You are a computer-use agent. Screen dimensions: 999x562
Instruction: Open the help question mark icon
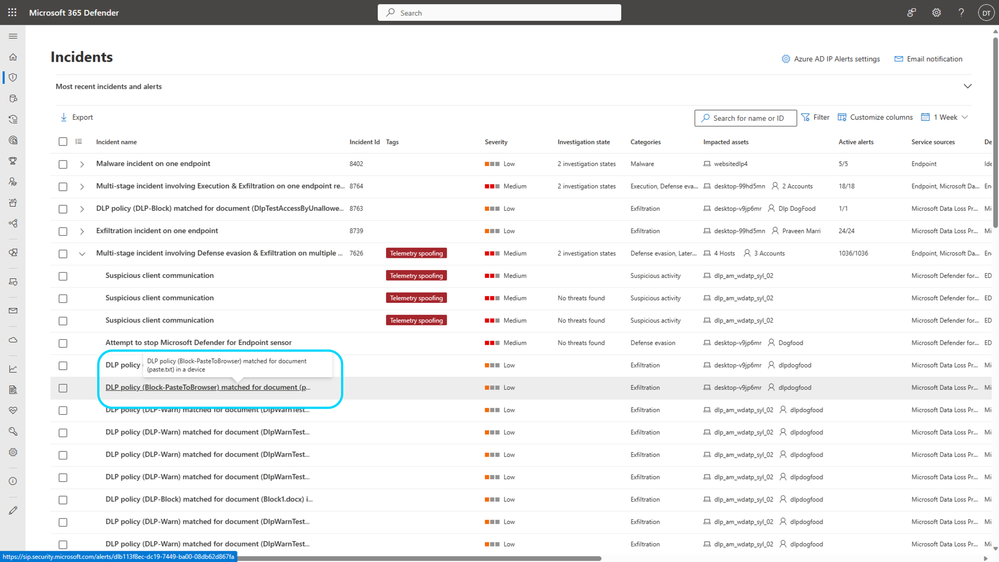tap(961, 12)
